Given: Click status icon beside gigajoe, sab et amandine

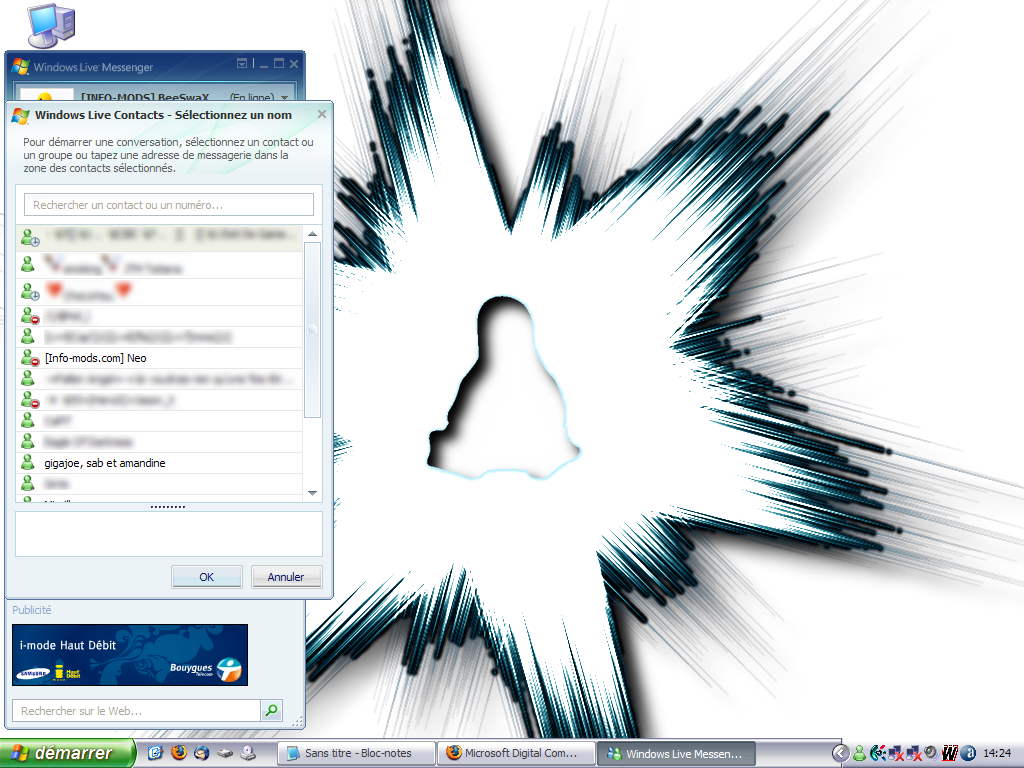Looking at the screenshot, I should point(27,462).
